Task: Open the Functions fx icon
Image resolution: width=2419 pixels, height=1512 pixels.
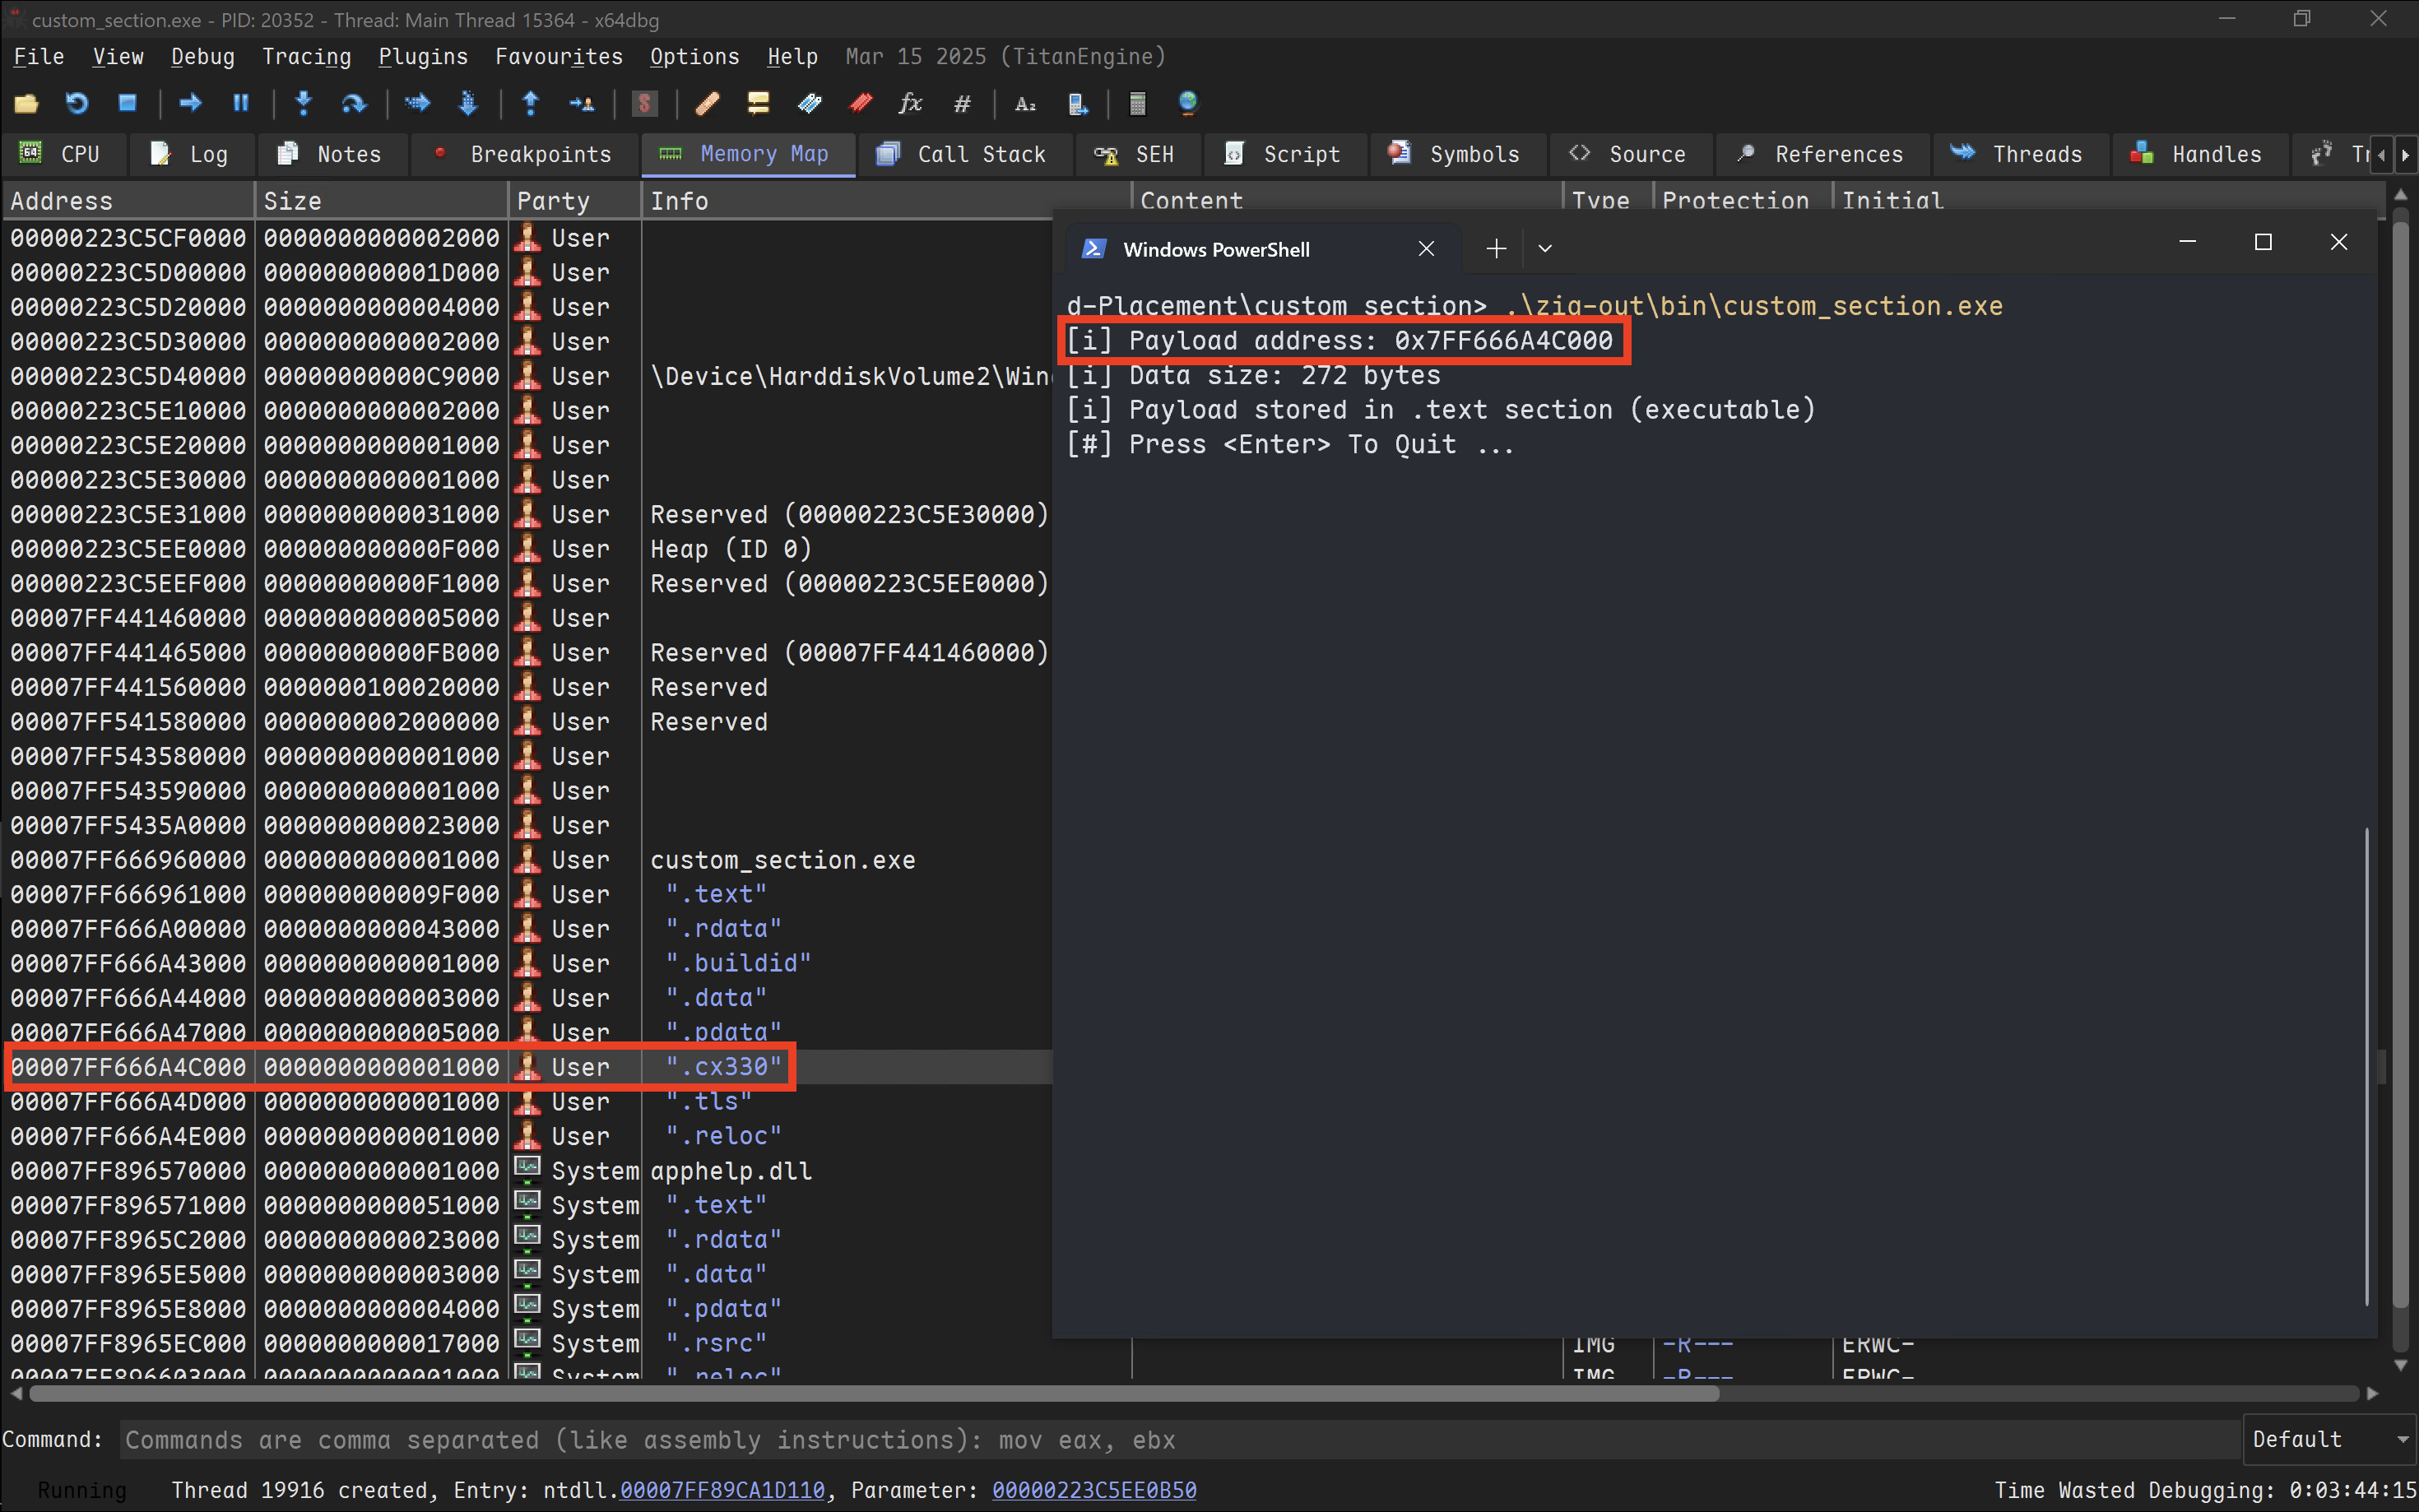Action: point(910,103)
